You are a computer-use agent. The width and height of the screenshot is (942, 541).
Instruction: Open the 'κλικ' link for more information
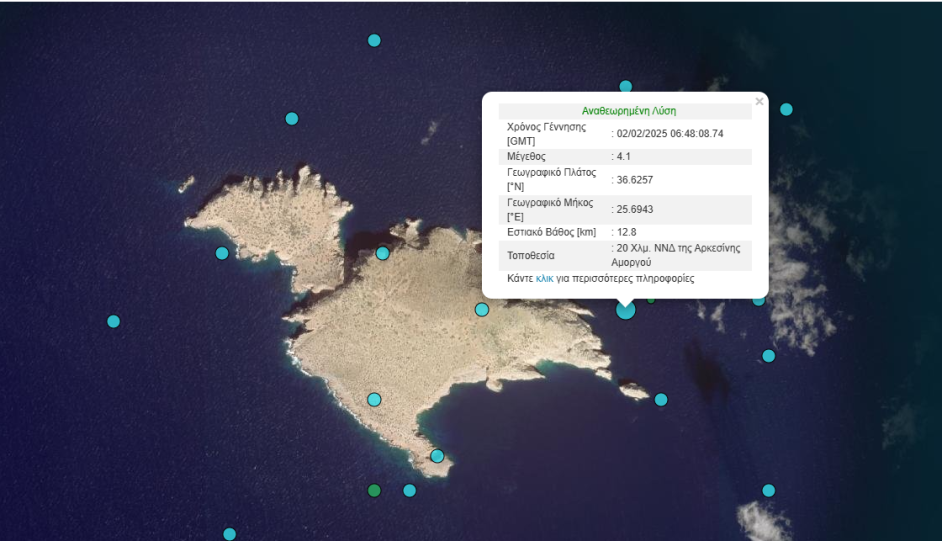(544, 278)
